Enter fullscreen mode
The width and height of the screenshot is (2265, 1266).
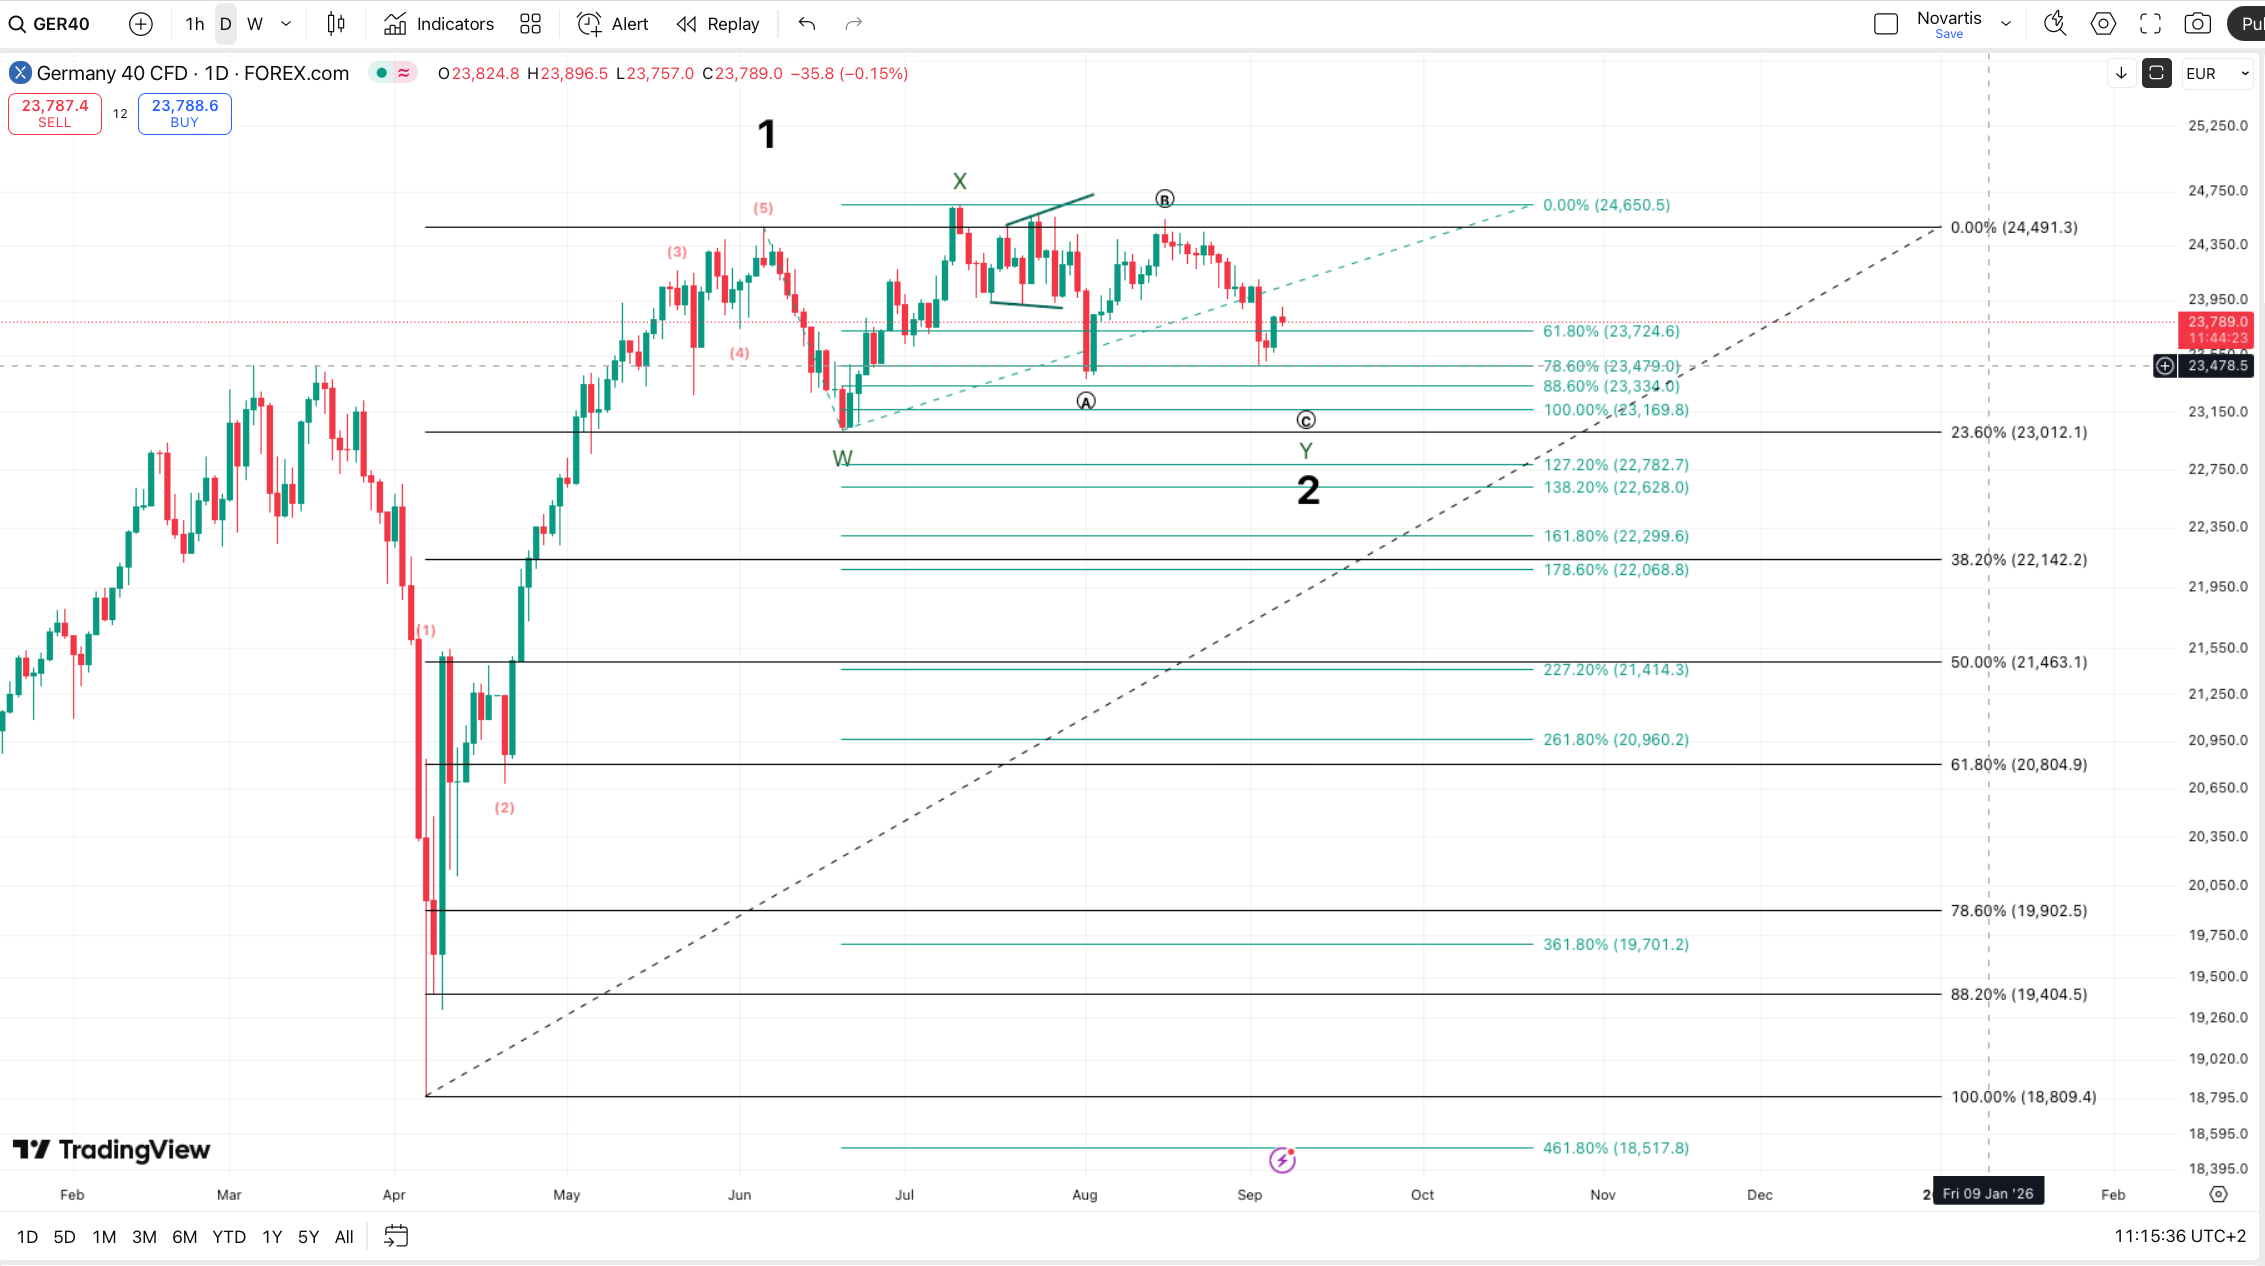point(2150,24)
